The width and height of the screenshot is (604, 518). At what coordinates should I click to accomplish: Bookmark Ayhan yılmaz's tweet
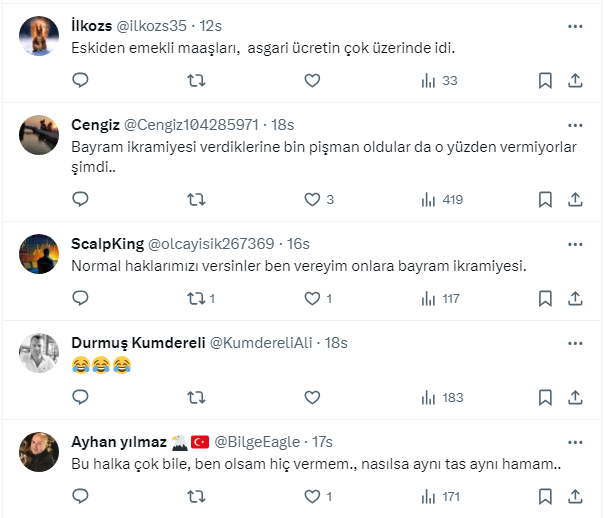[x=545, y=496]
